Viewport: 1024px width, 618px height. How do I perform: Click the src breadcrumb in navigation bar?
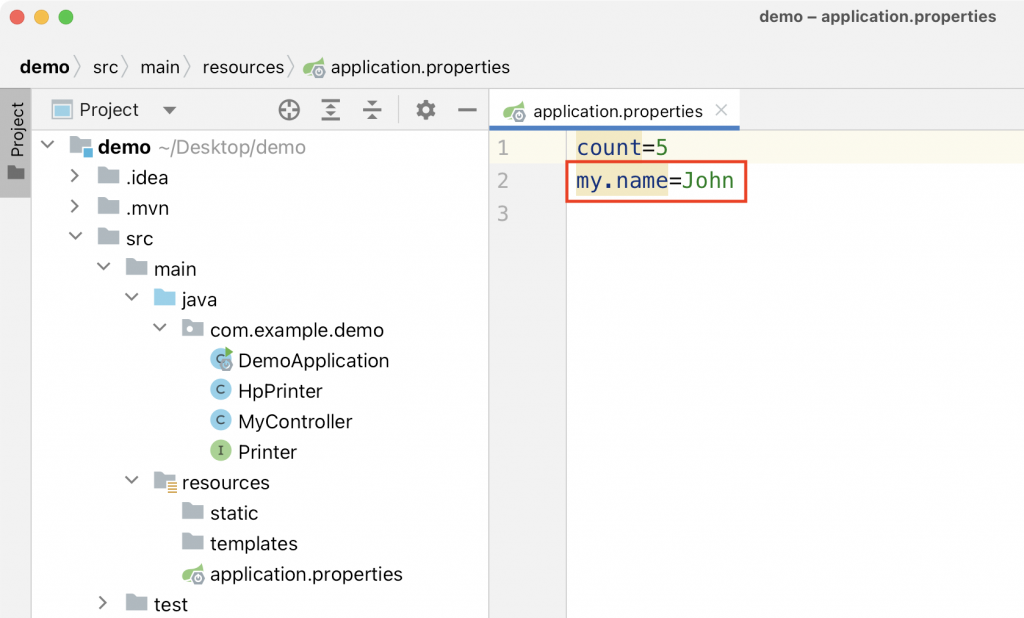[105, 67]
